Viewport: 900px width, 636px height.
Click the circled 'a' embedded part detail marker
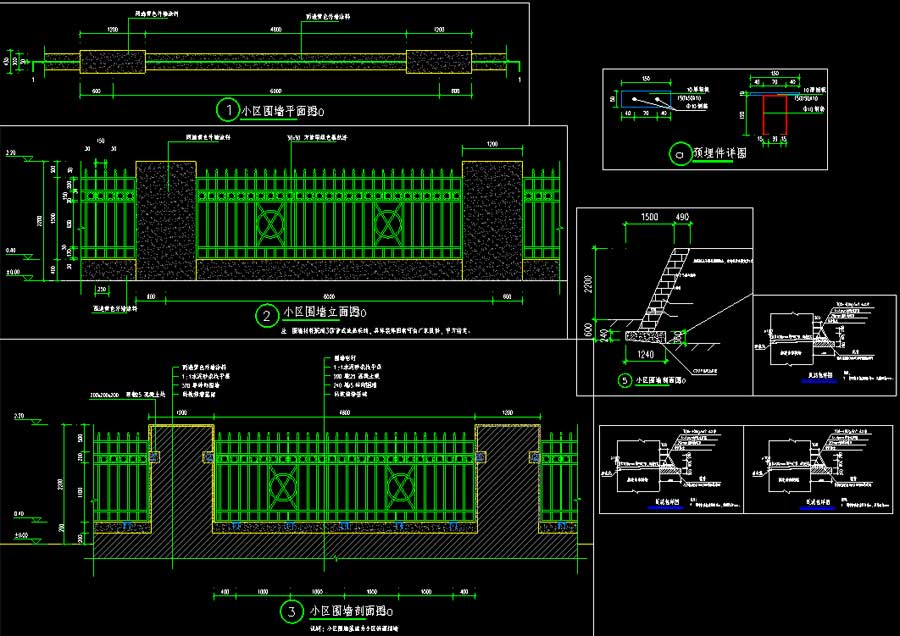tap(680, 155)
